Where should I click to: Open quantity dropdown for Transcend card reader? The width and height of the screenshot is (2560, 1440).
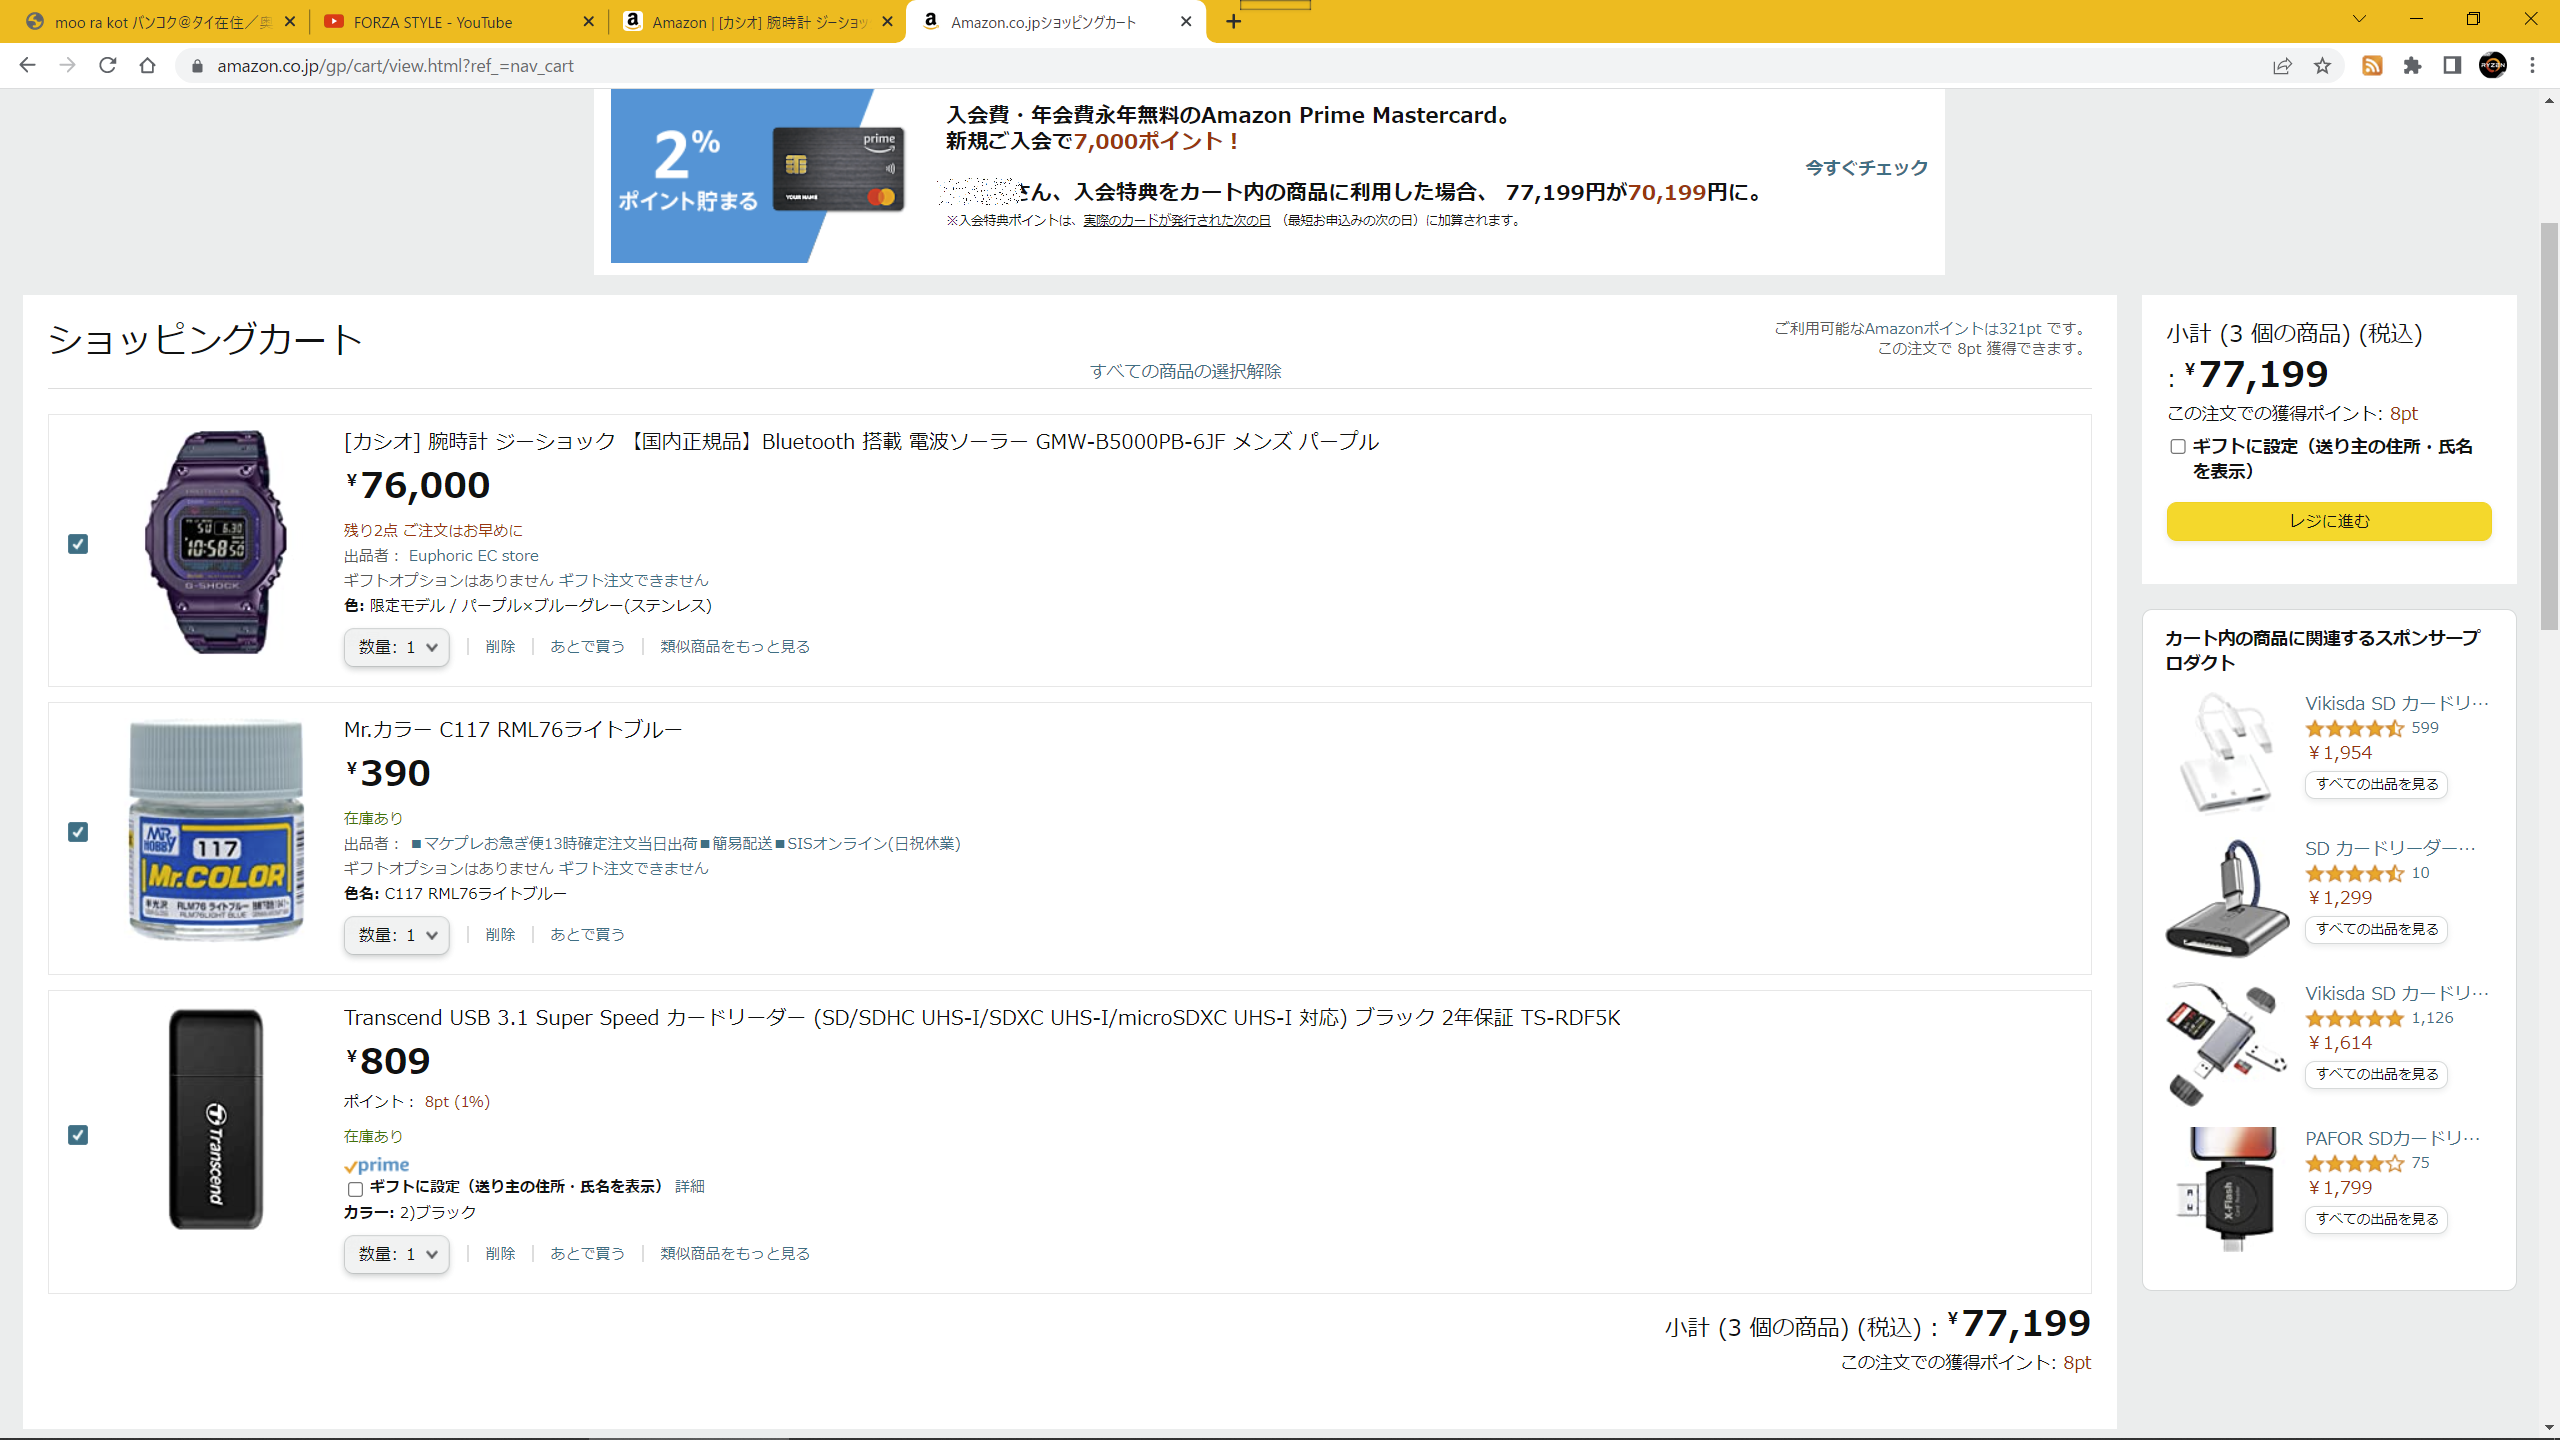coord(397,1254)
